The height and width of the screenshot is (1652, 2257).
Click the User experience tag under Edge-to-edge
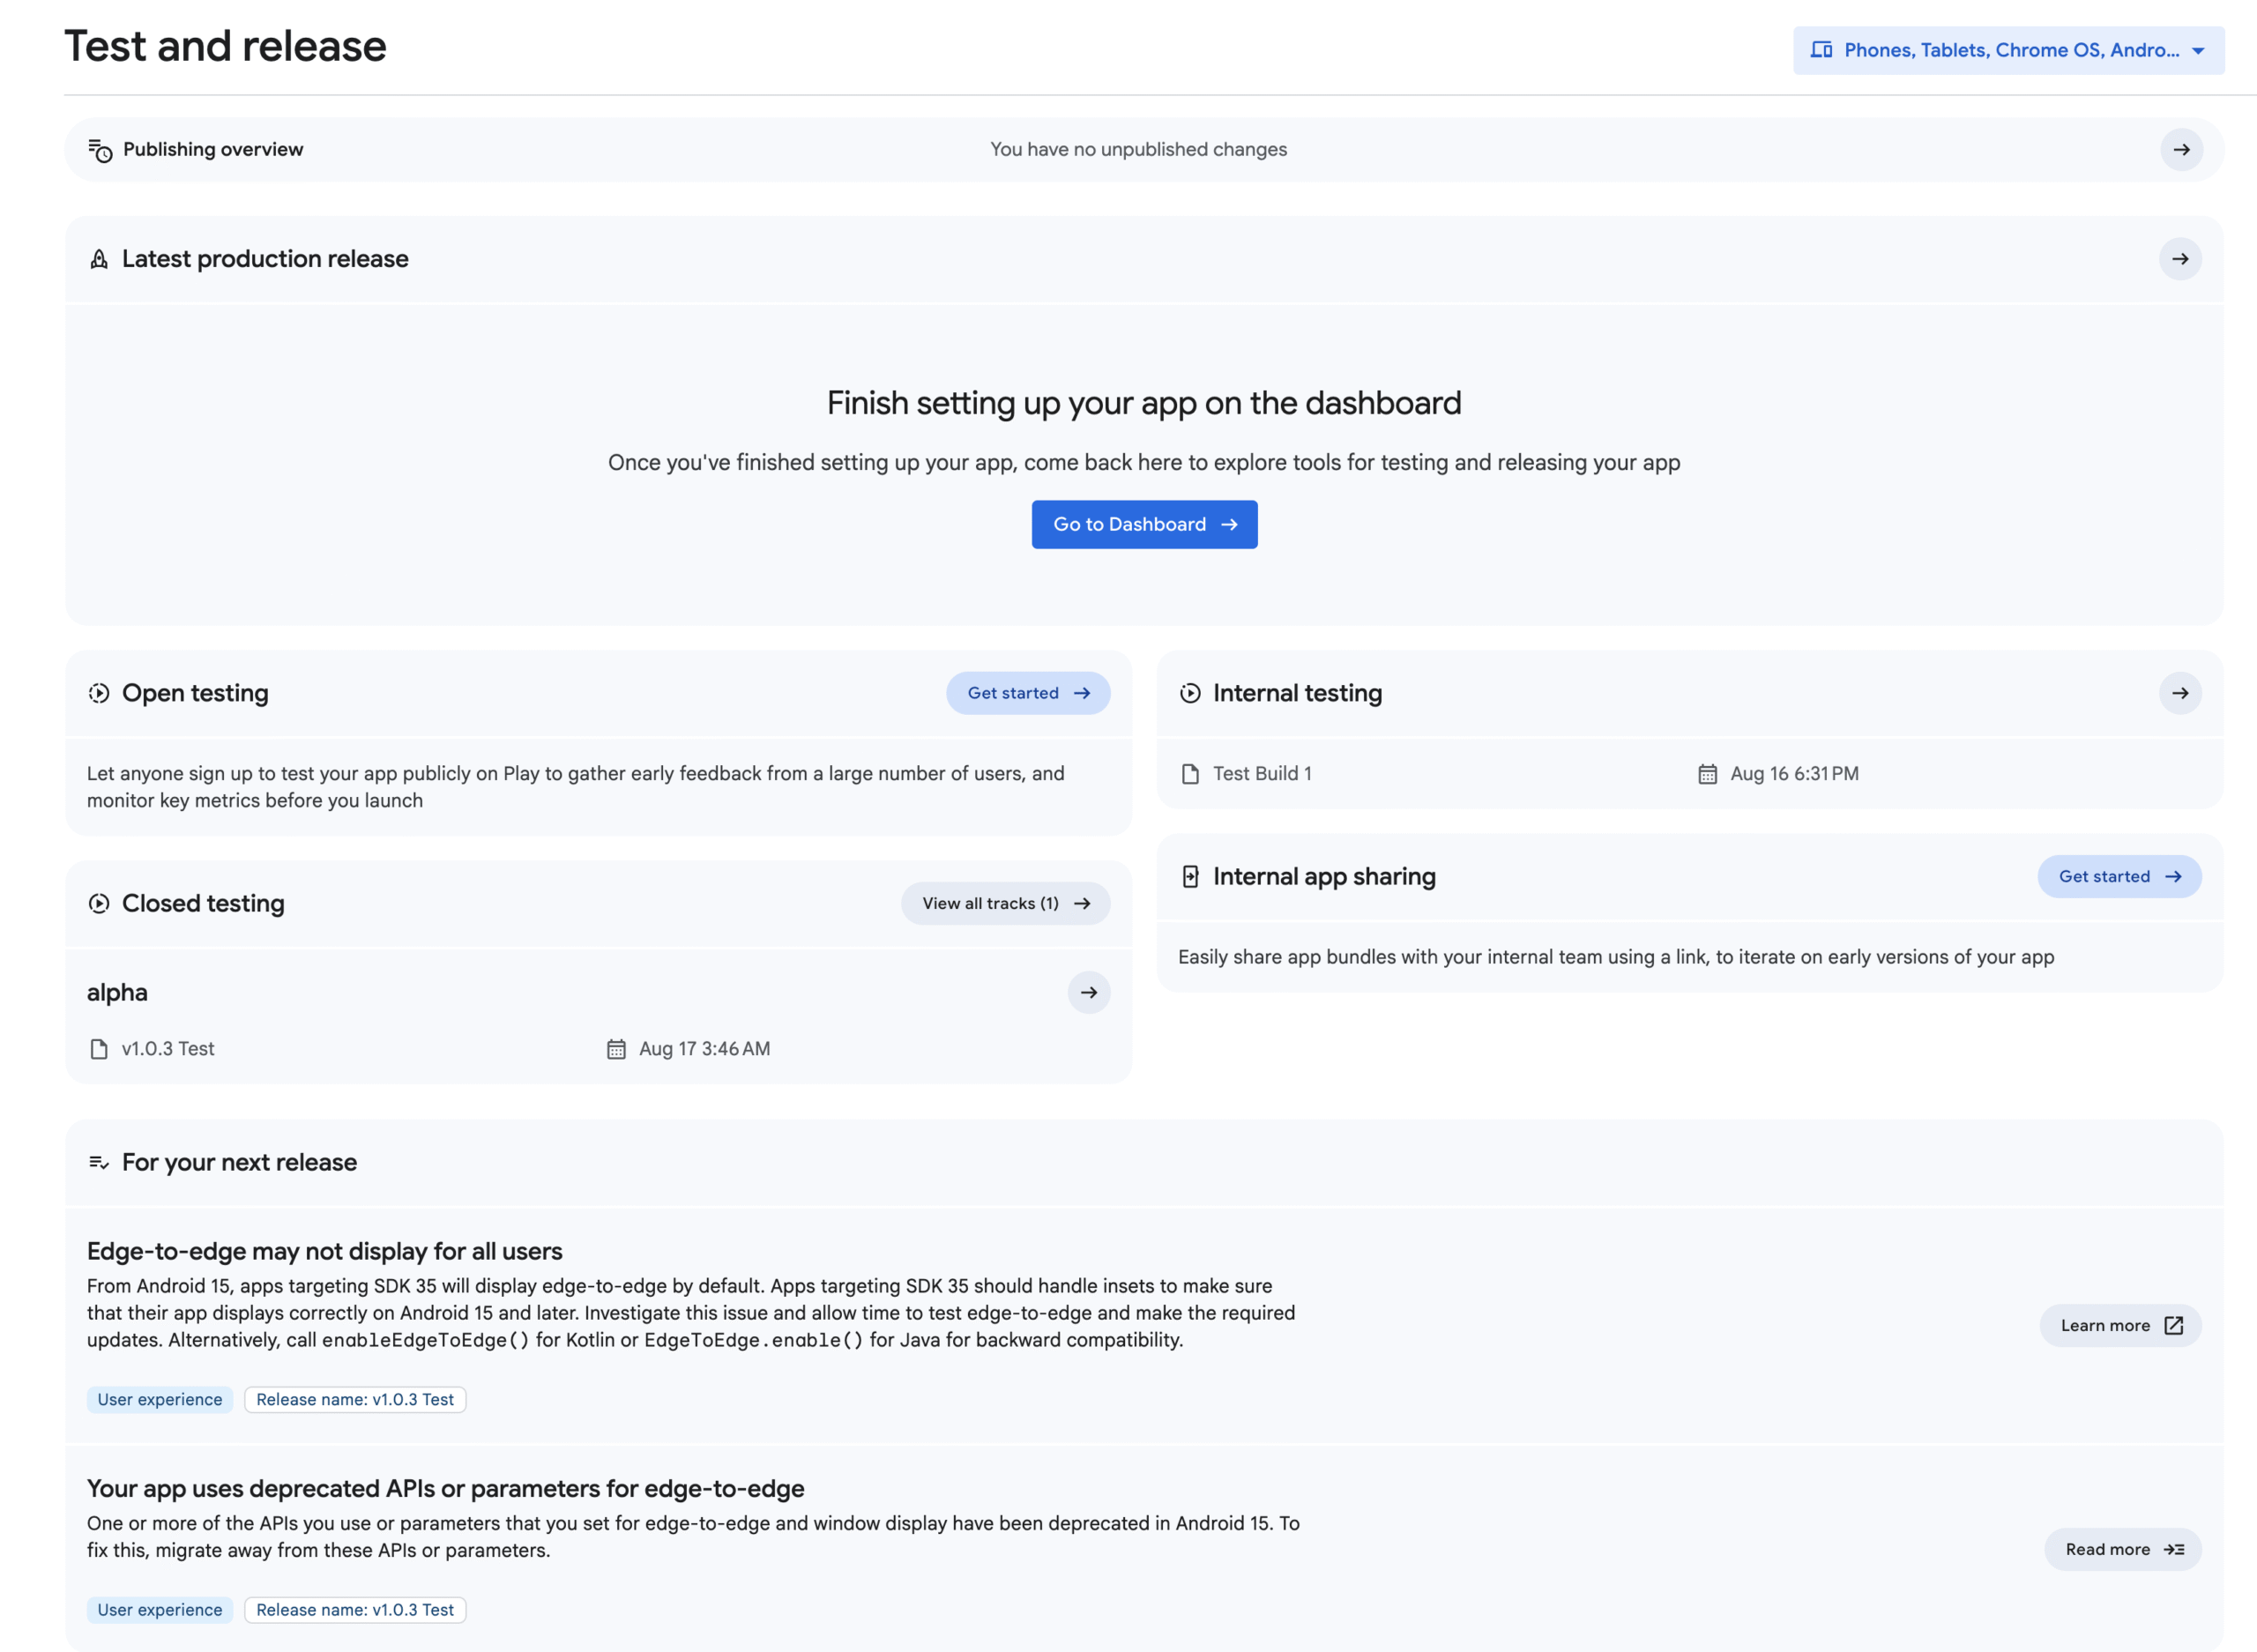coord(160,1400)
